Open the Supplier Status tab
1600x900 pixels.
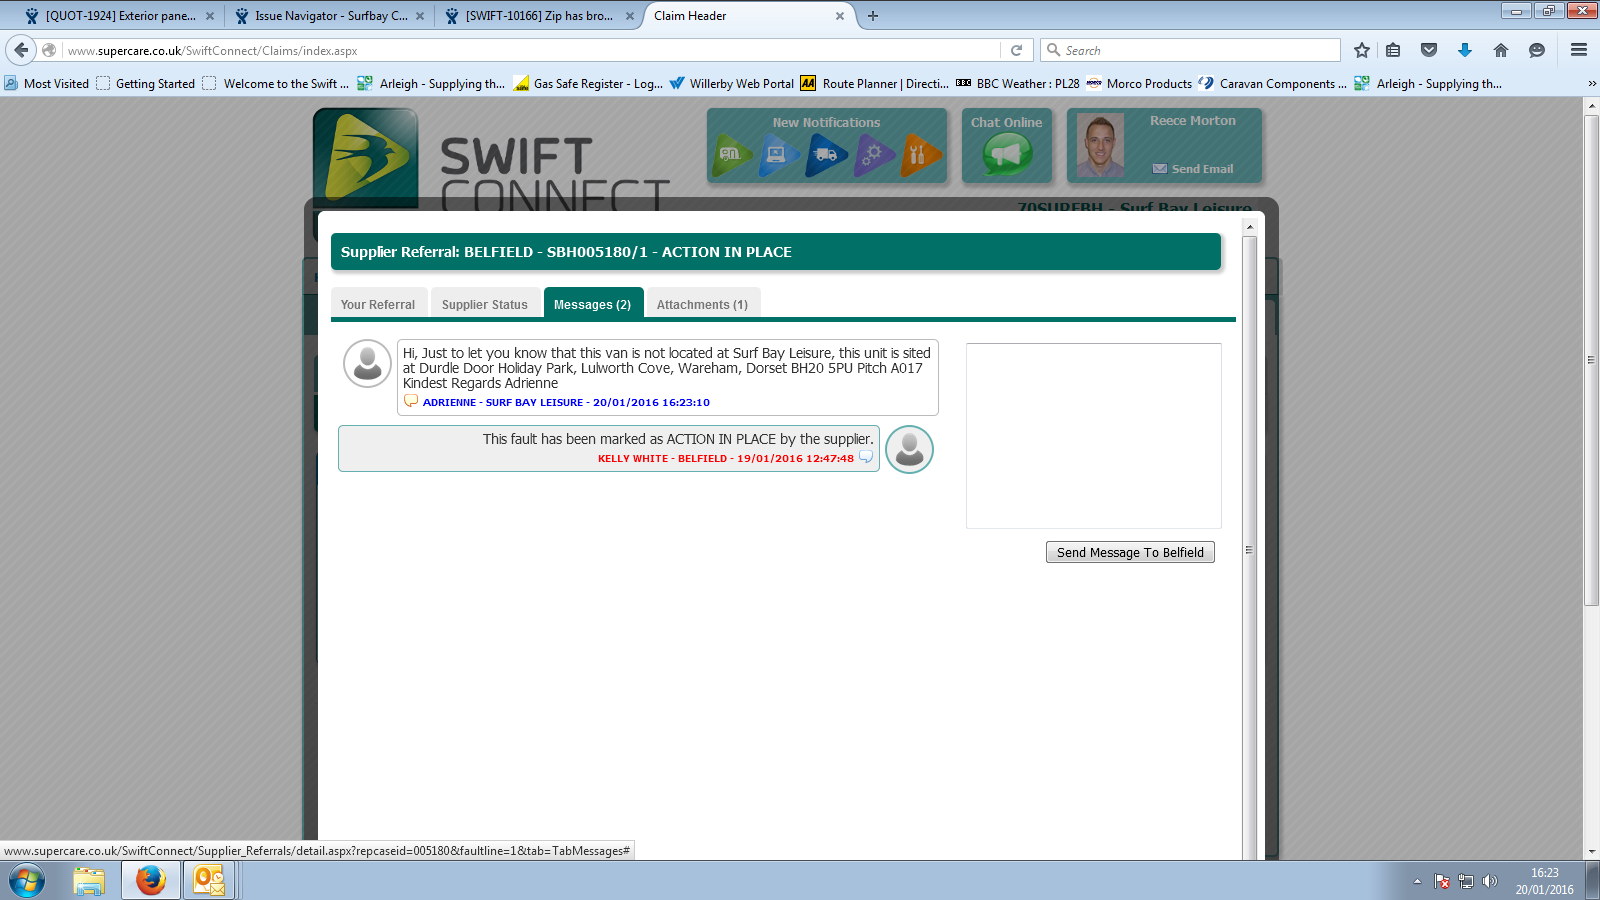coord(485,304)
